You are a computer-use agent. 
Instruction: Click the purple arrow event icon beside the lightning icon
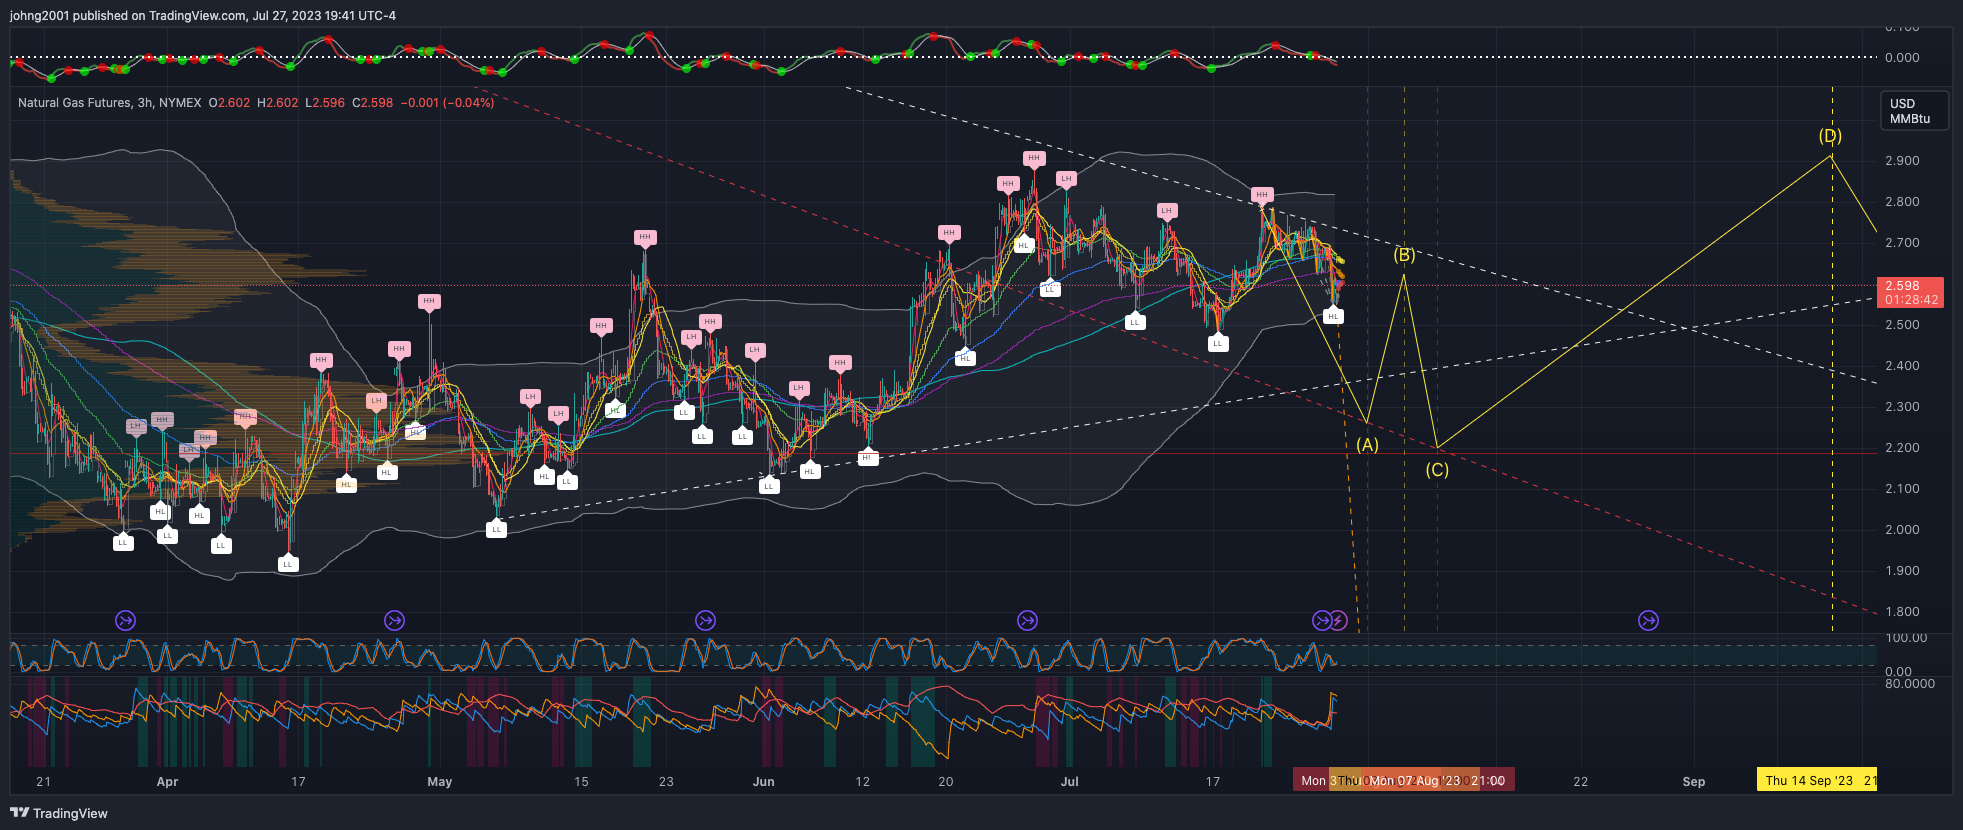click(x=1321, y=621)
